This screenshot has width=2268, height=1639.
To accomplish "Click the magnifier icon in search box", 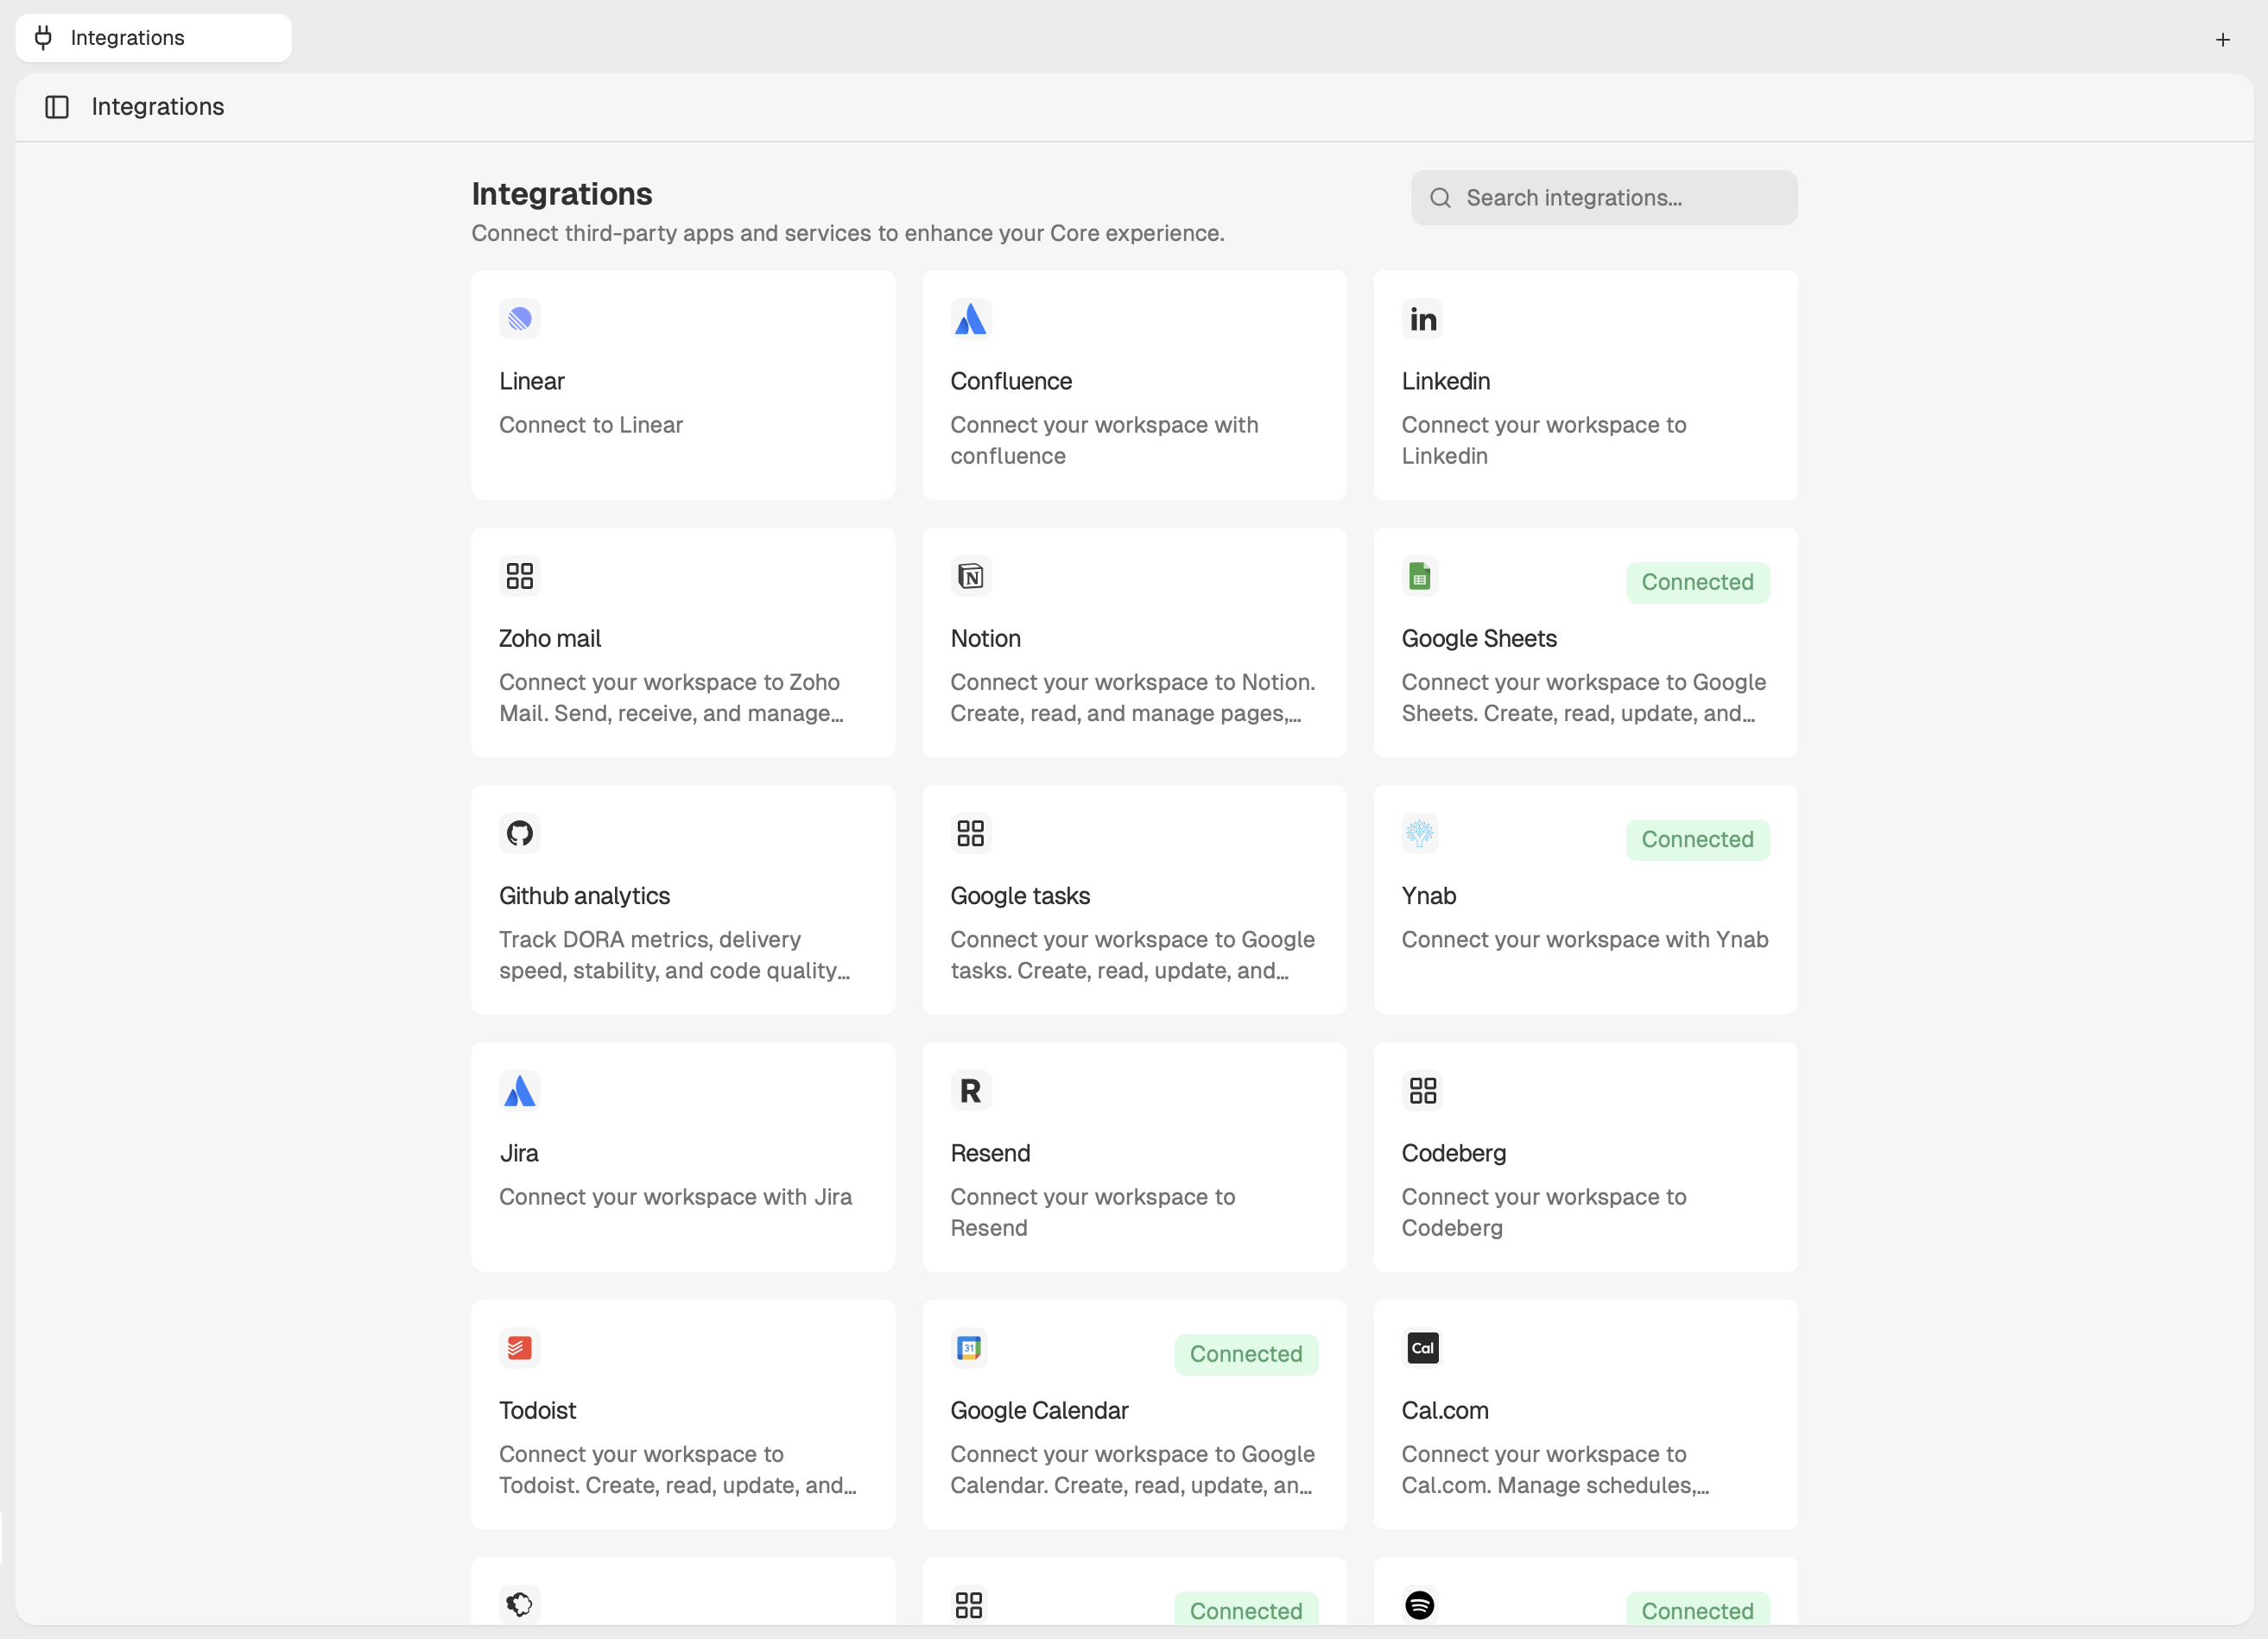I will [x=1440, y=198].
